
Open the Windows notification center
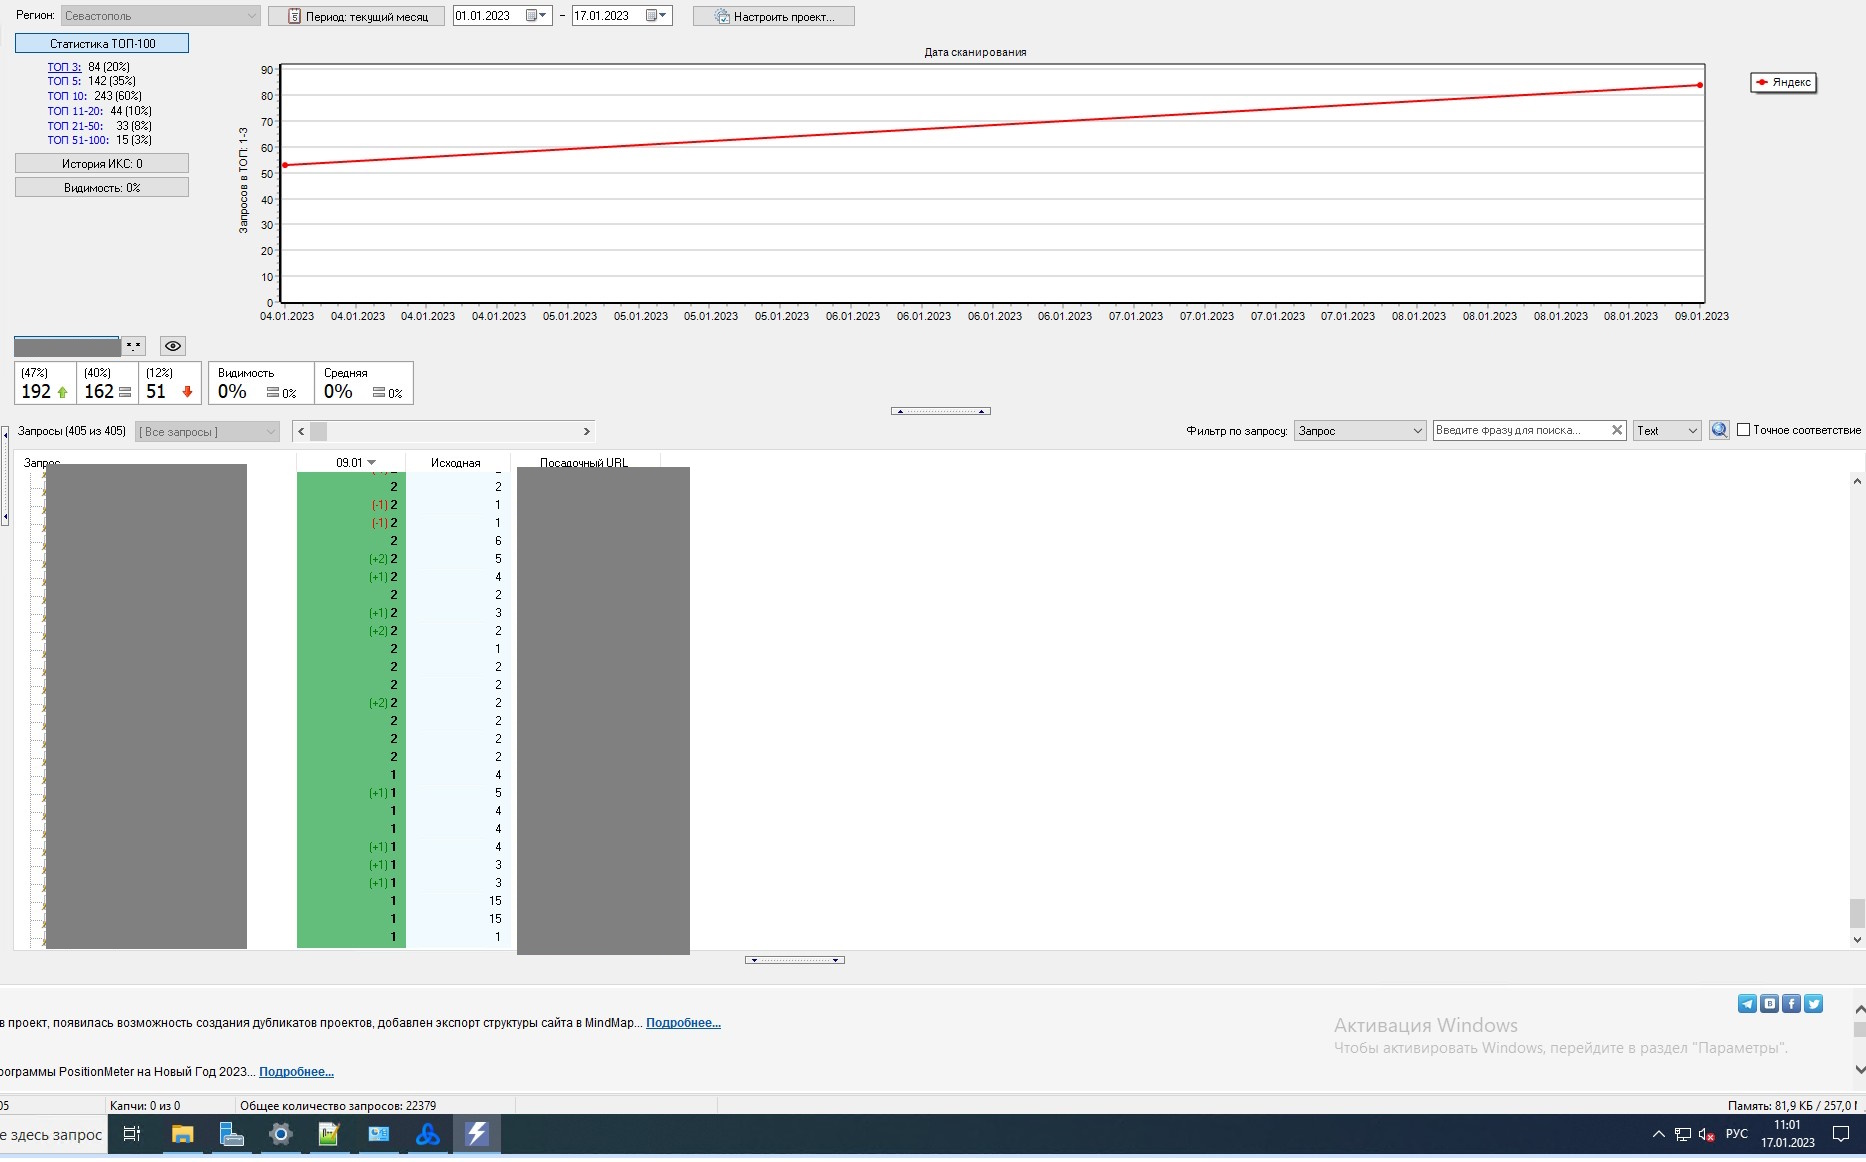tap(1841, 1134)
